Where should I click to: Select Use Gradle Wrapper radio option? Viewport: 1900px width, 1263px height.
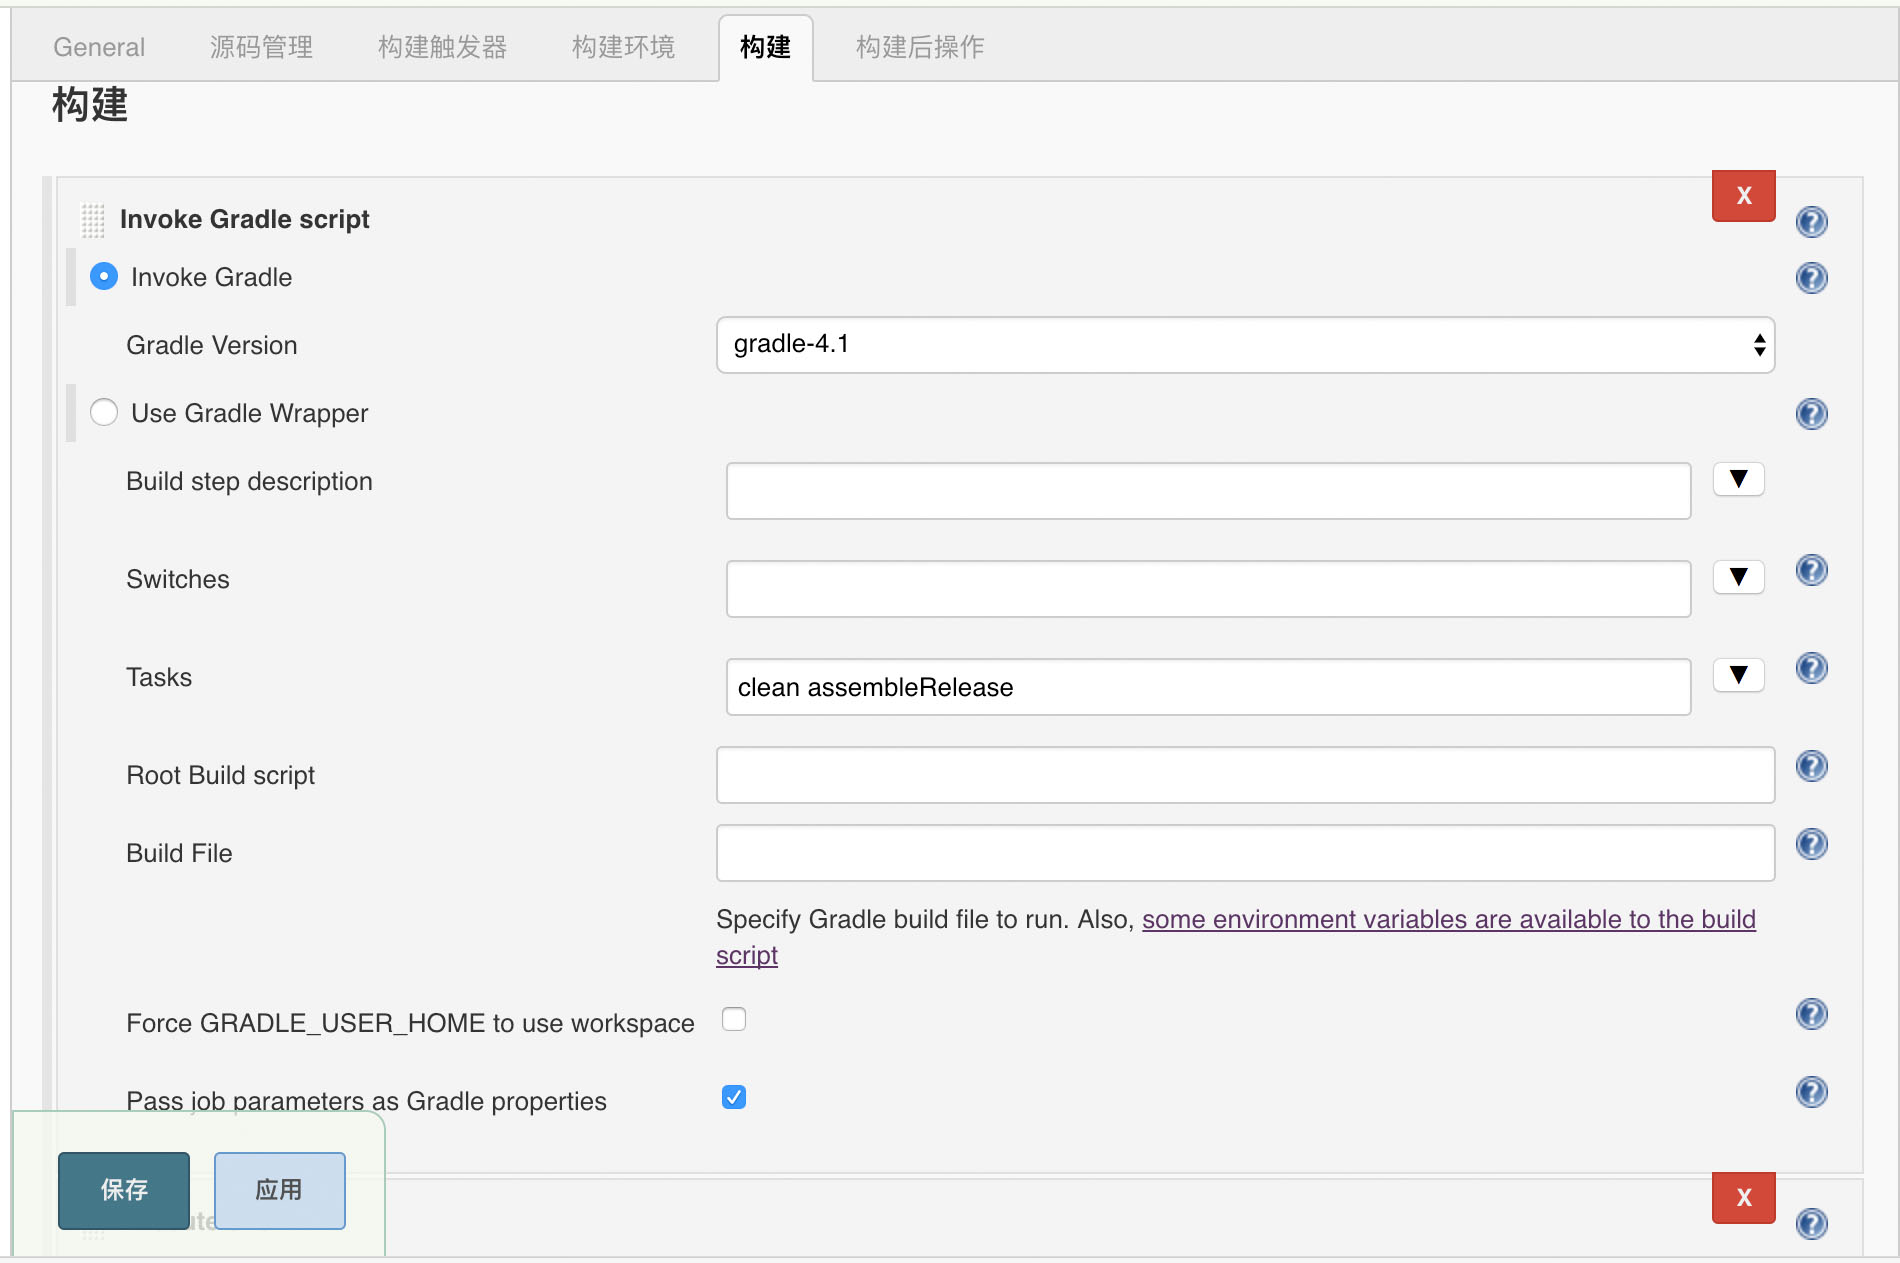(104, 413)
